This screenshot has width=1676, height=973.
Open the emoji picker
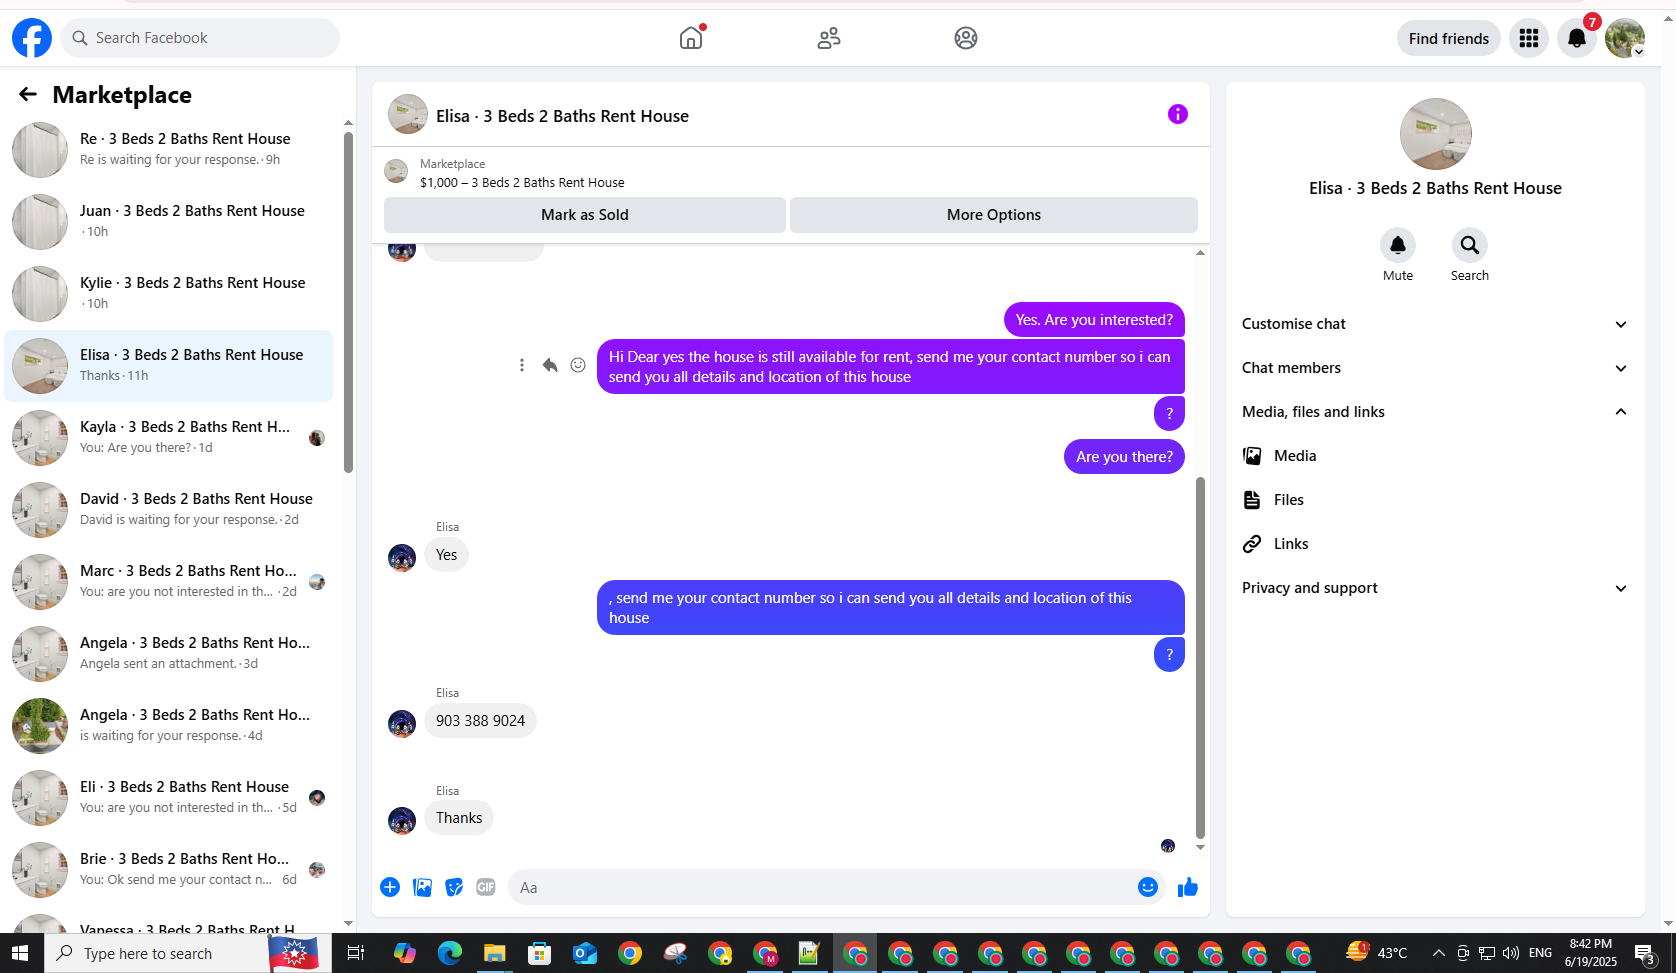click(1148, 887)
